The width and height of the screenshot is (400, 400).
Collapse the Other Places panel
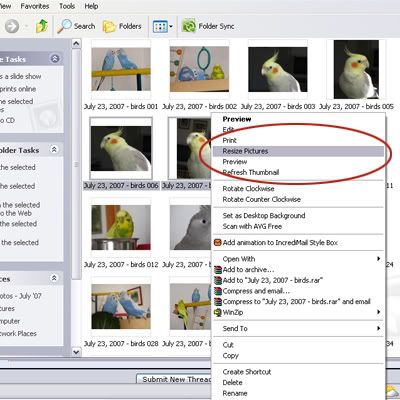[x=54, y=278]
